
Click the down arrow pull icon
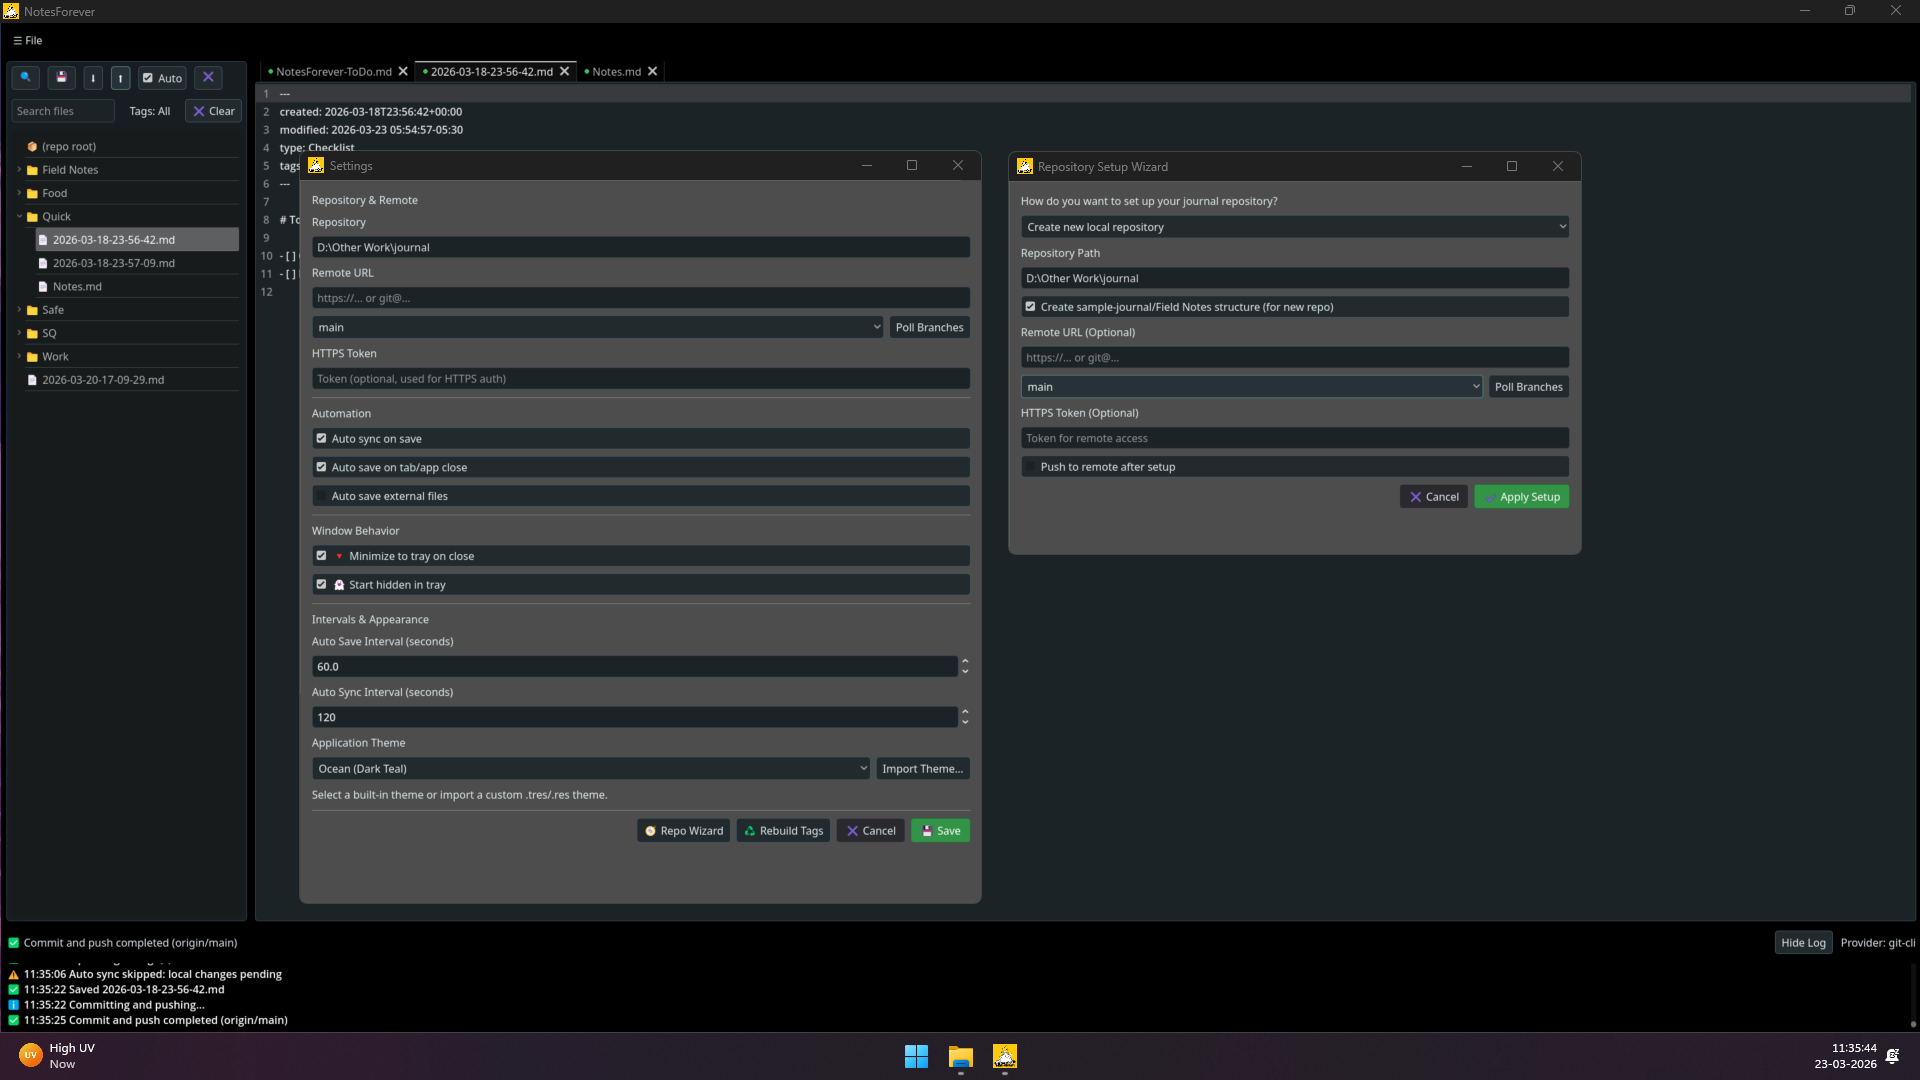tap(93, 78)
